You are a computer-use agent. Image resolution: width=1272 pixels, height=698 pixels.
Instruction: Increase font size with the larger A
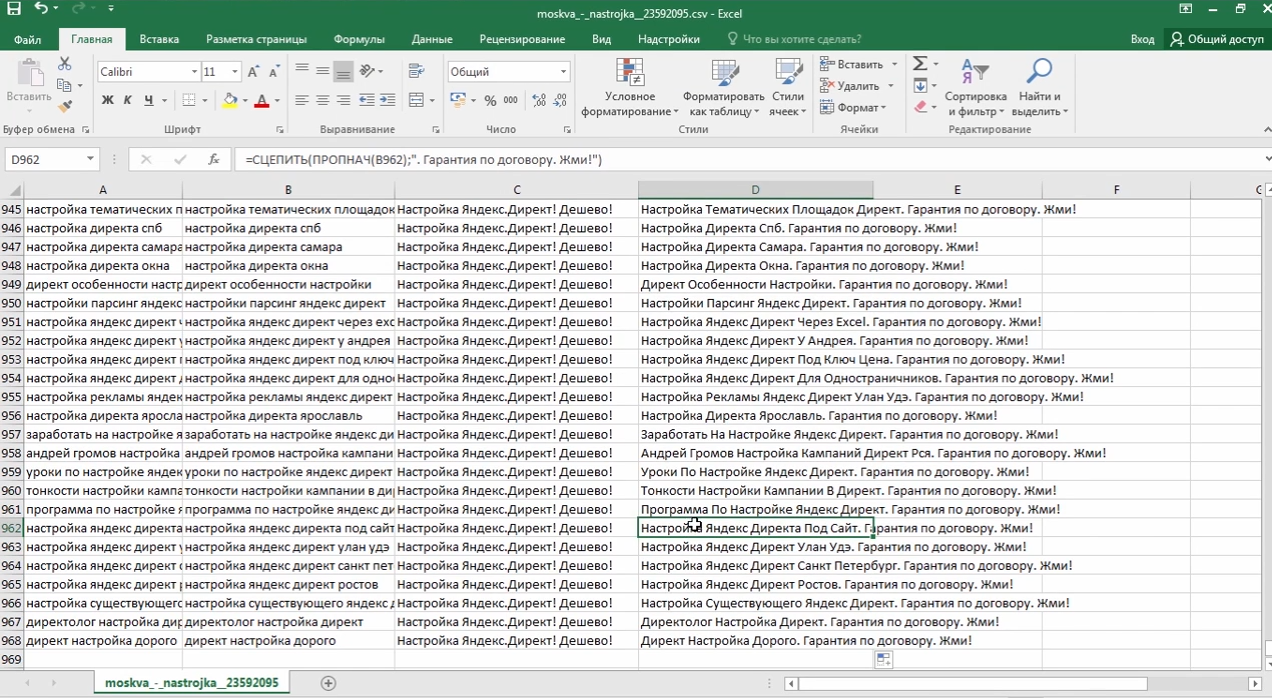(253, 72)
